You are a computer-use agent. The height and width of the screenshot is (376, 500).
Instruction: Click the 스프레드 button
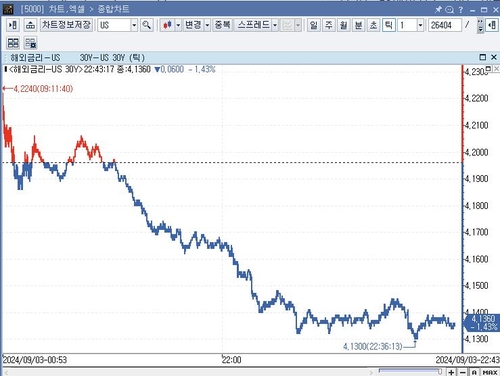point(253,25)
